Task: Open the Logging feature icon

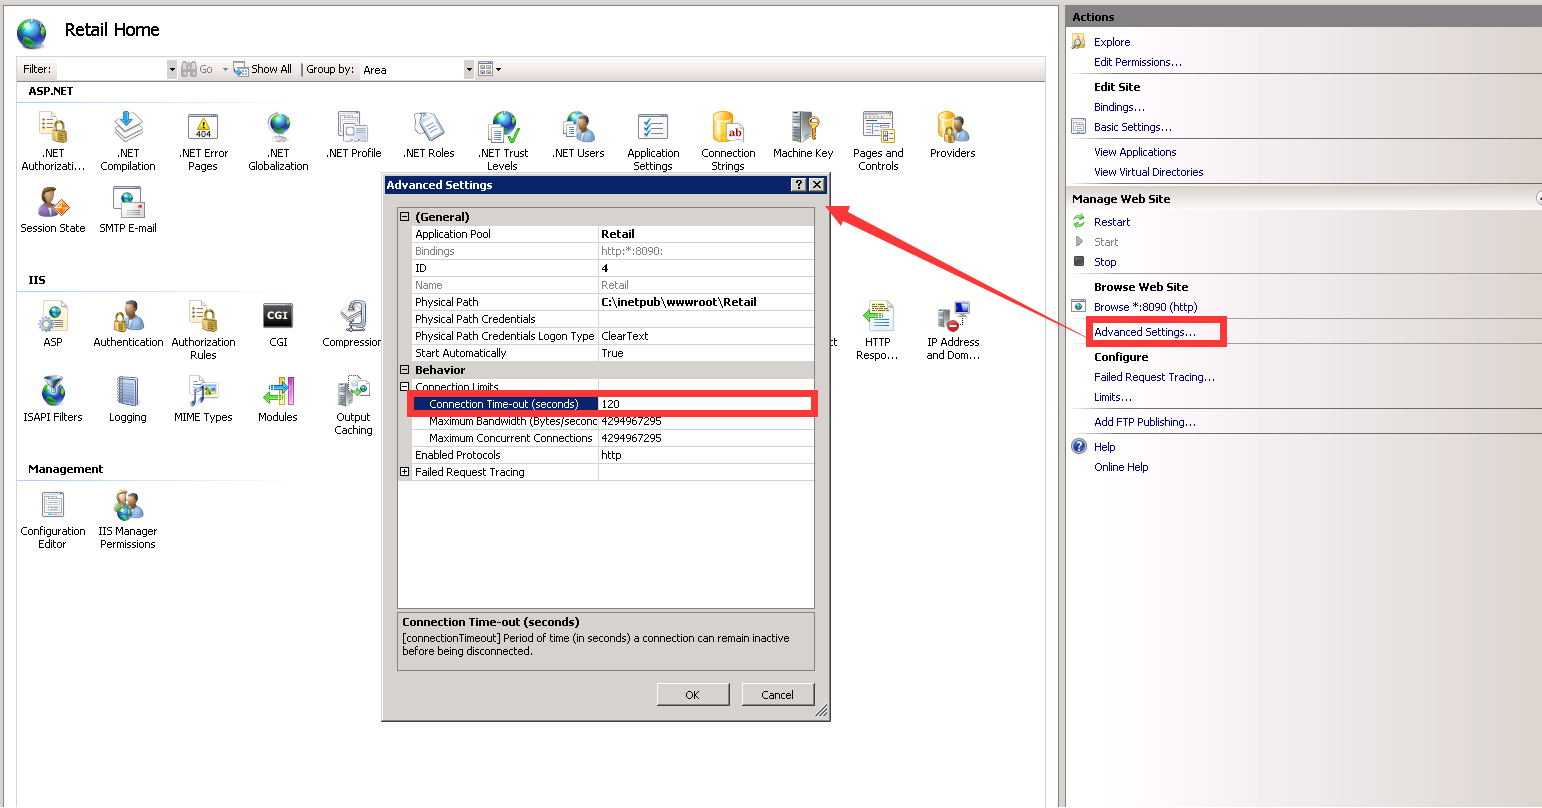Action: tap(128, 399)
